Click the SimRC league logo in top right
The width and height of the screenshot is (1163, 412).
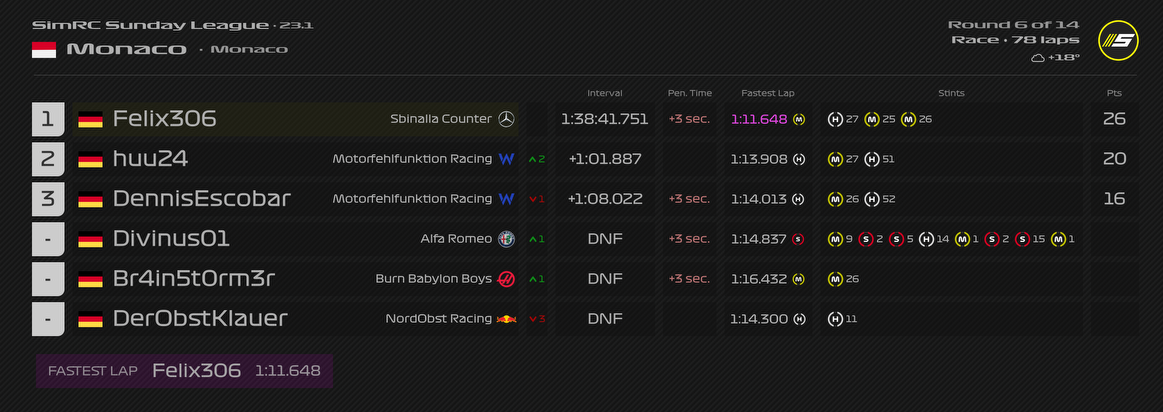pos(1118,40)
